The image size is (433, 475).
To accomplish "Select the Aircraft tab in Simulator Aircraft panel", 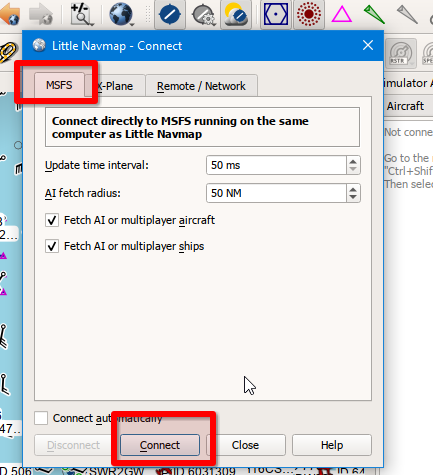I will [405, 106].
